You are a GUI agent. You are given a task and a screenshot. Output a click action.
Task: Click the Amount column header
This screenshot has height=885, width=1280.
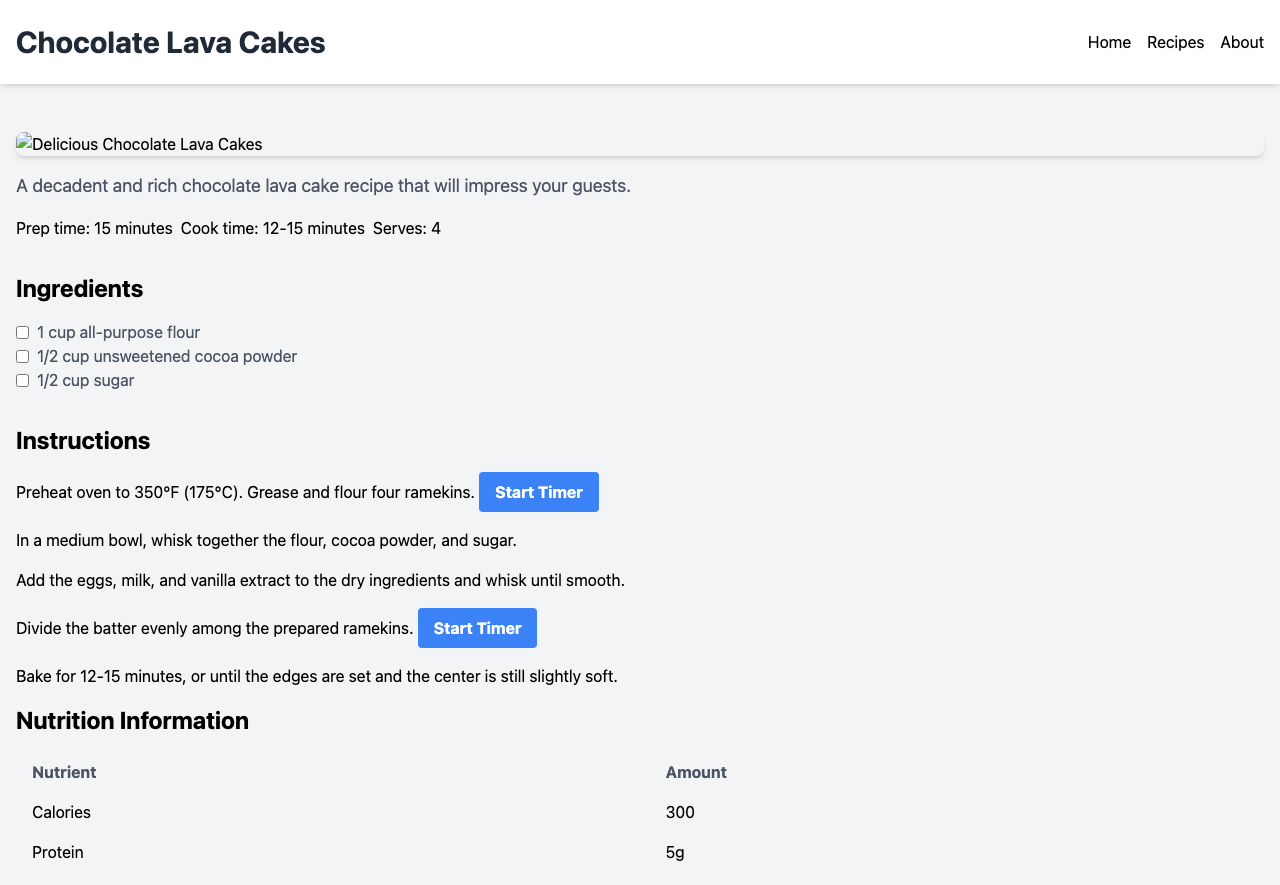(696, 772)
